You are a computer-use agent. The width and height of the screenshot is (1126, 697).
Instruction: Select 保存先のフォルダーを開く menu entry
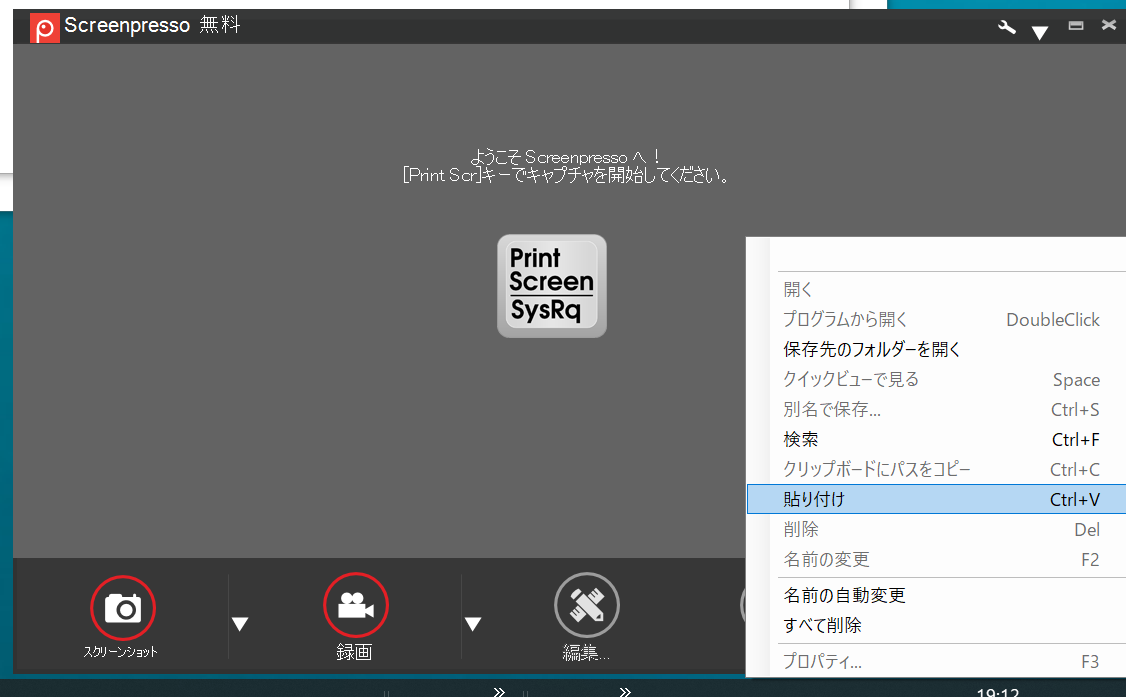[936, 350]
